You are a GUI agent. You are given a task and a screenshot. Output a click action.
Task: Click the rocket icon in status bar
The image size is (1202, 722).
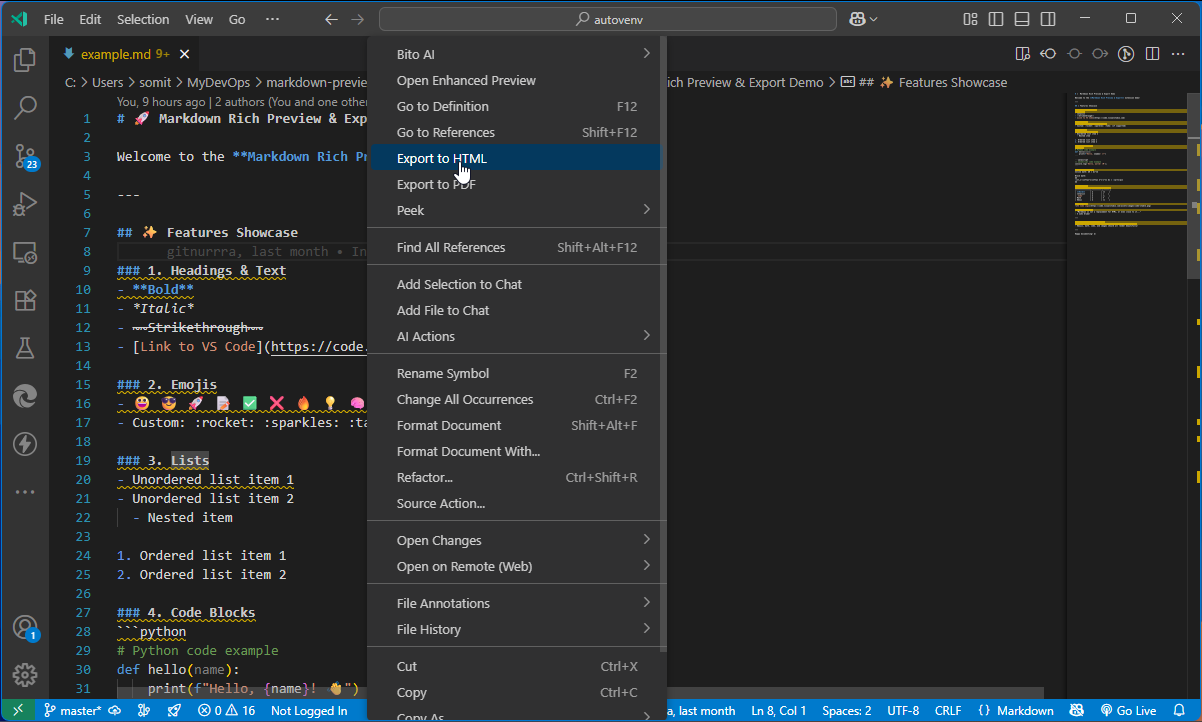(174, 711)
